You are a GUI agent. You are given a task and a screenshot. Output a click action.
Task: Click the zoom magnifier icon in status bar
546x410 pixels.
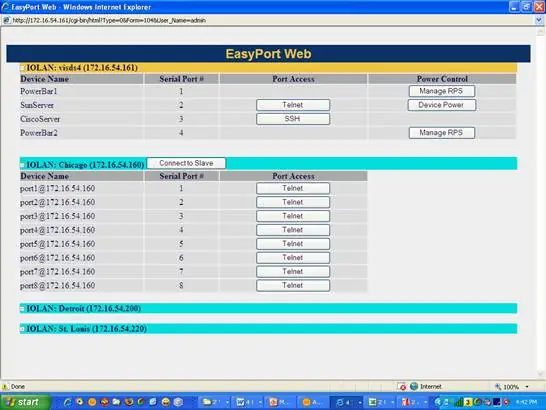(498, 387)
